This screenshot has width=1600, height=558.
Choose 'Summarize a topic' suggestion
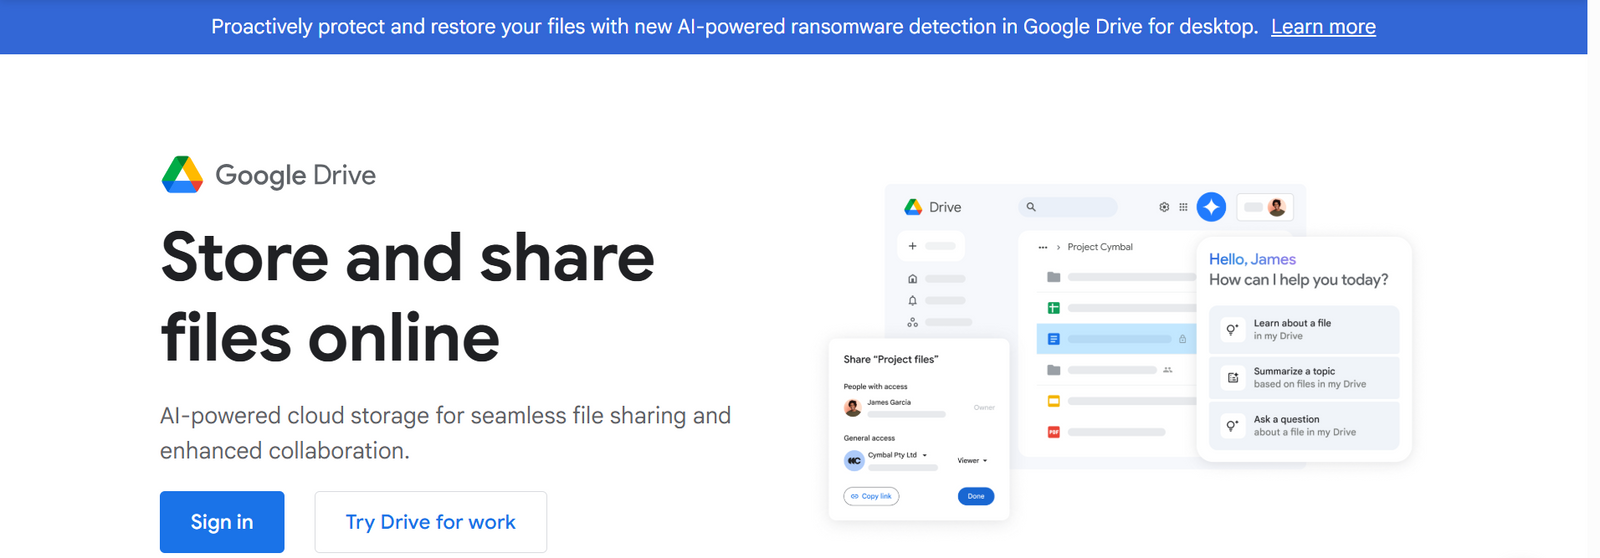coord(1303,377)
